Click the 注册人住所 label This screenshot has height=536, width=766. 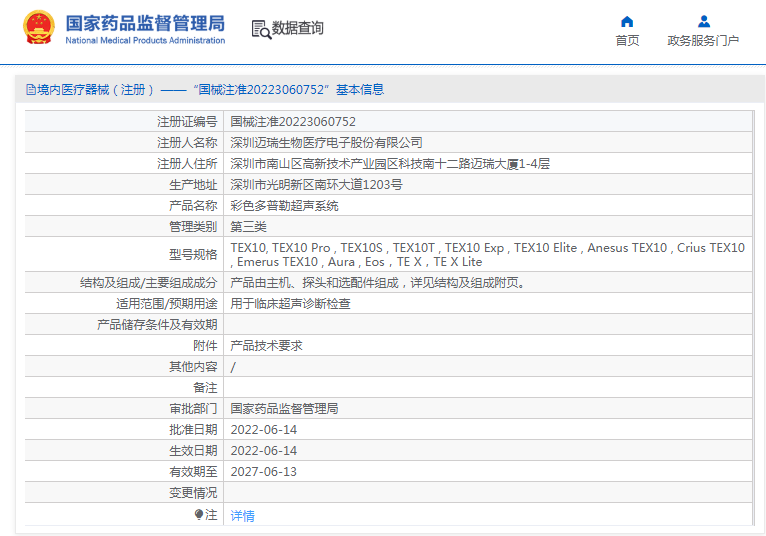point(187,164)
